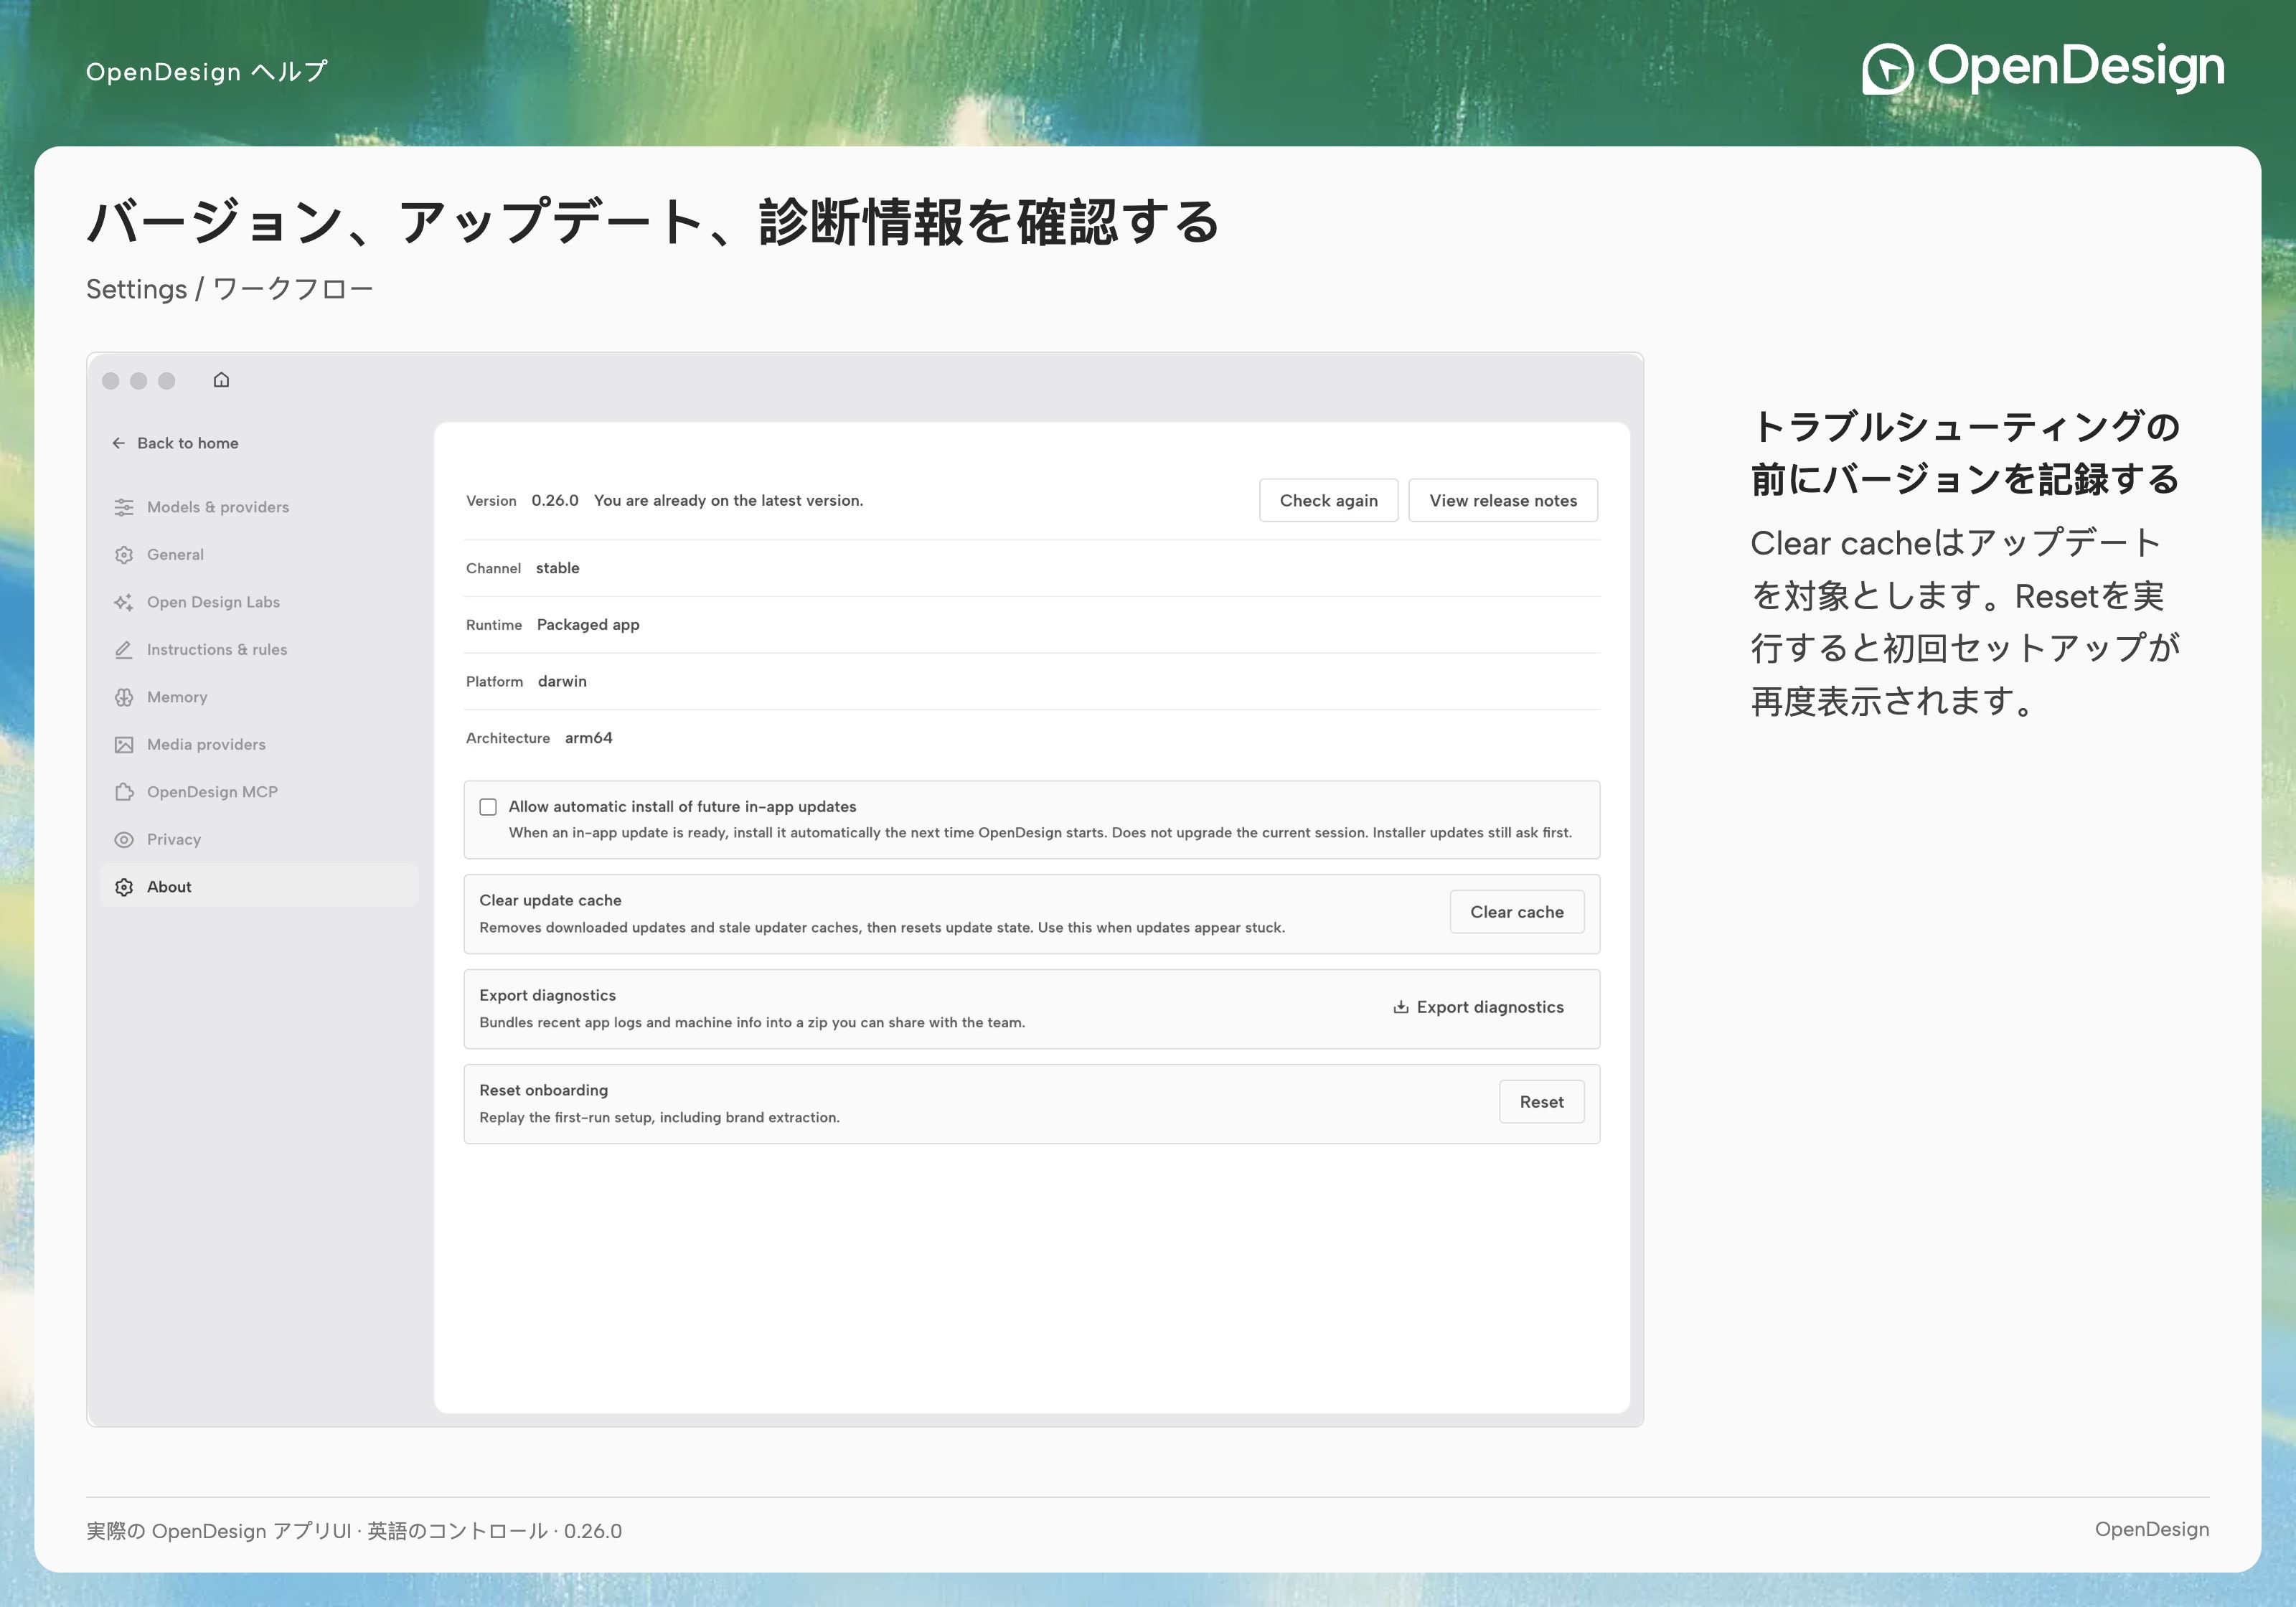Click the General gear icon
Viewport: 2296px width, 1607px height.
124,555
